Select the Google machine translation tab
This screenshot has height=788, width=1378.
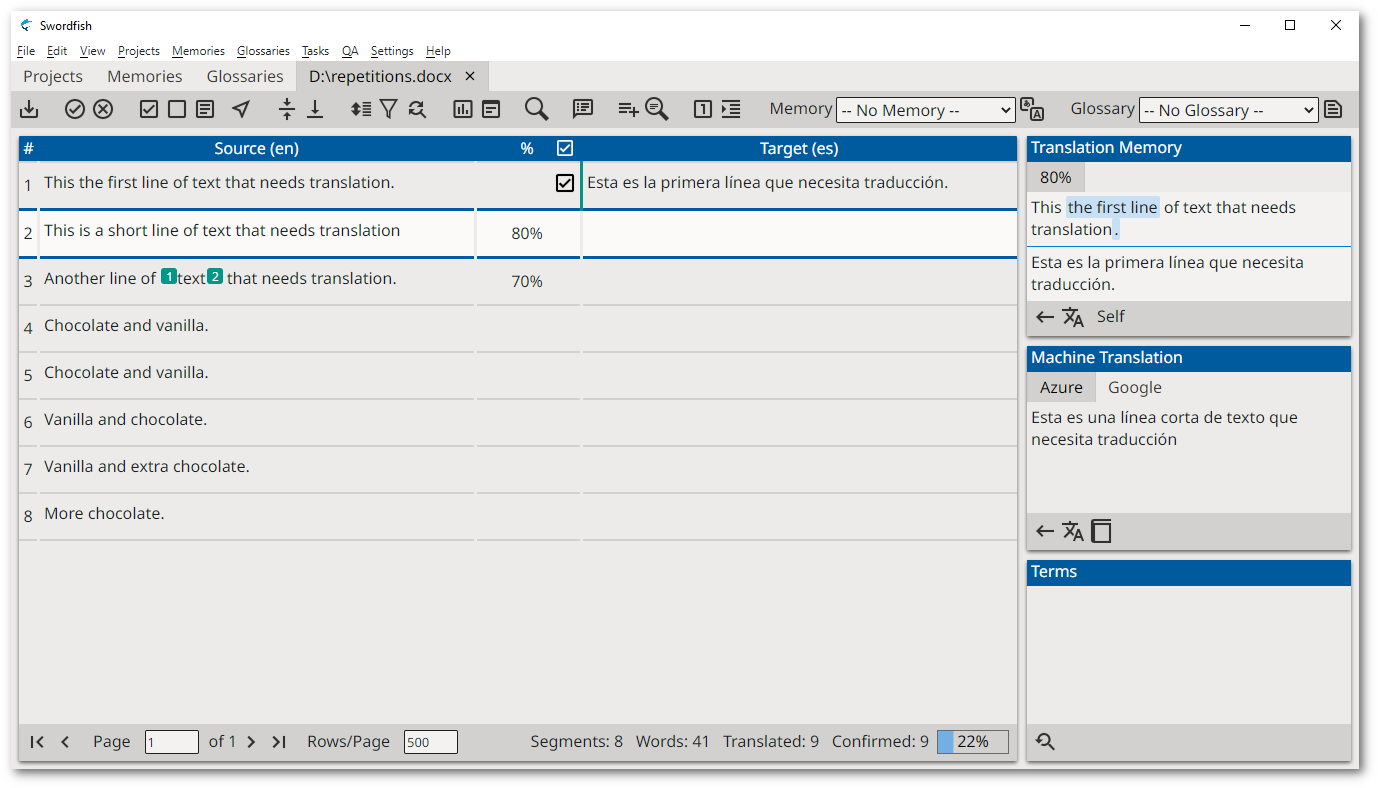click(x=1134, y=388)
